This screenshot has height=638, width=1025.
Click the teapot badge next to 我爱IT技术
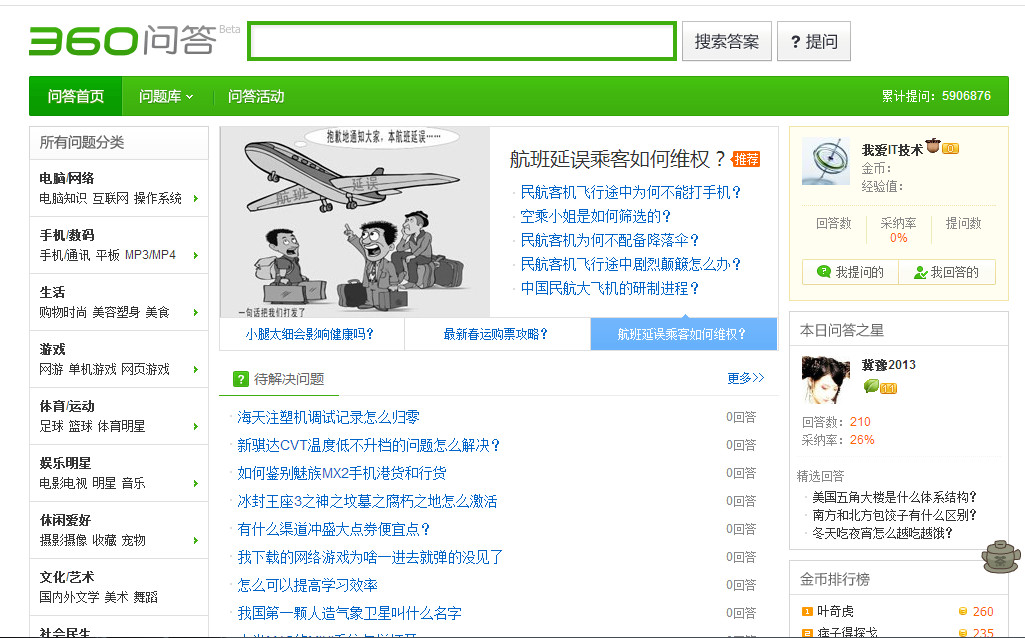(932, 146)
